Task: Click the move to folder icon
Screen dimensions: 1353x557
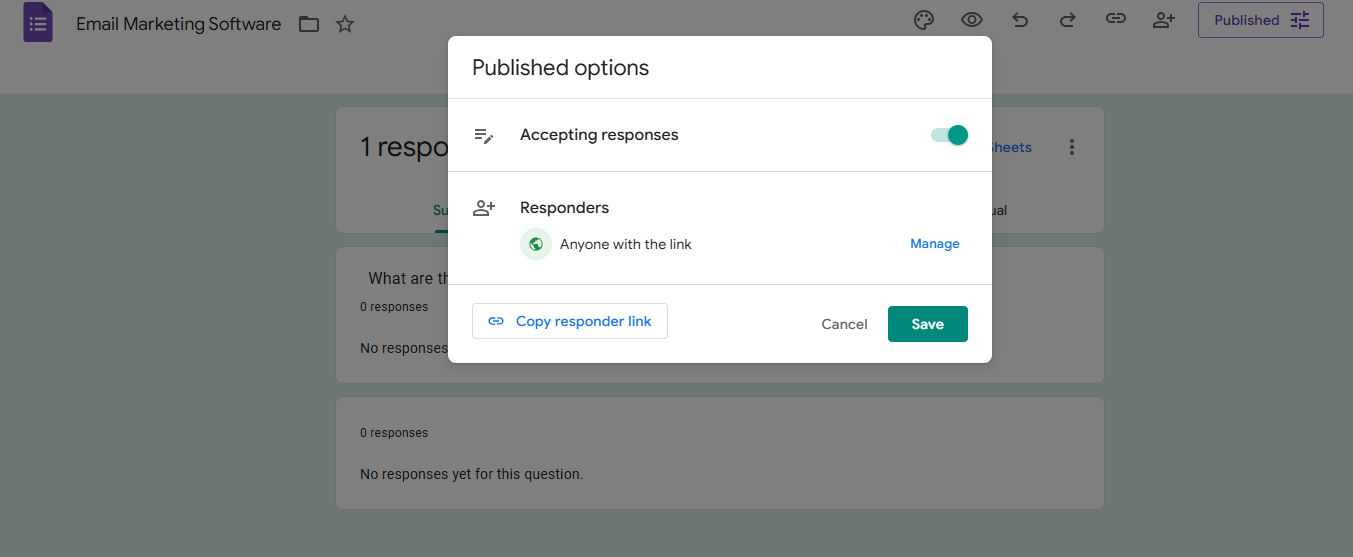Action: (309, 24)
